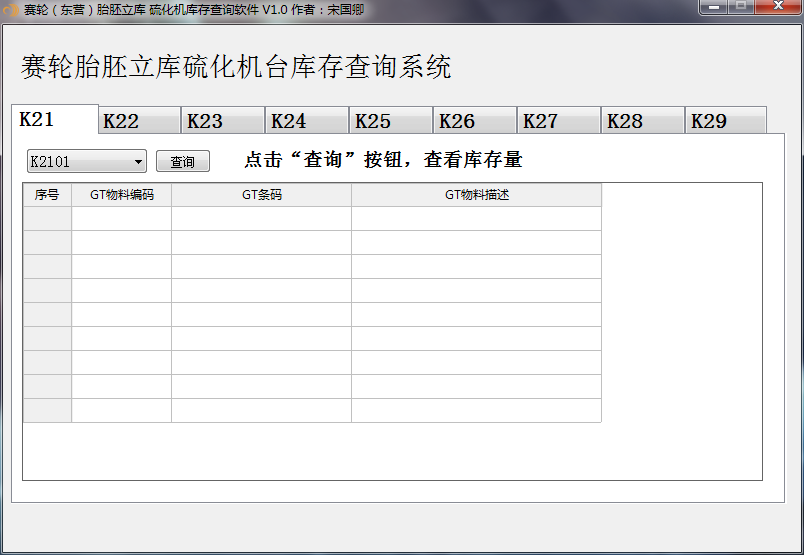Click the GT条码 column header
This screenshot has height=555, width=804.
[x=262, y=195]
